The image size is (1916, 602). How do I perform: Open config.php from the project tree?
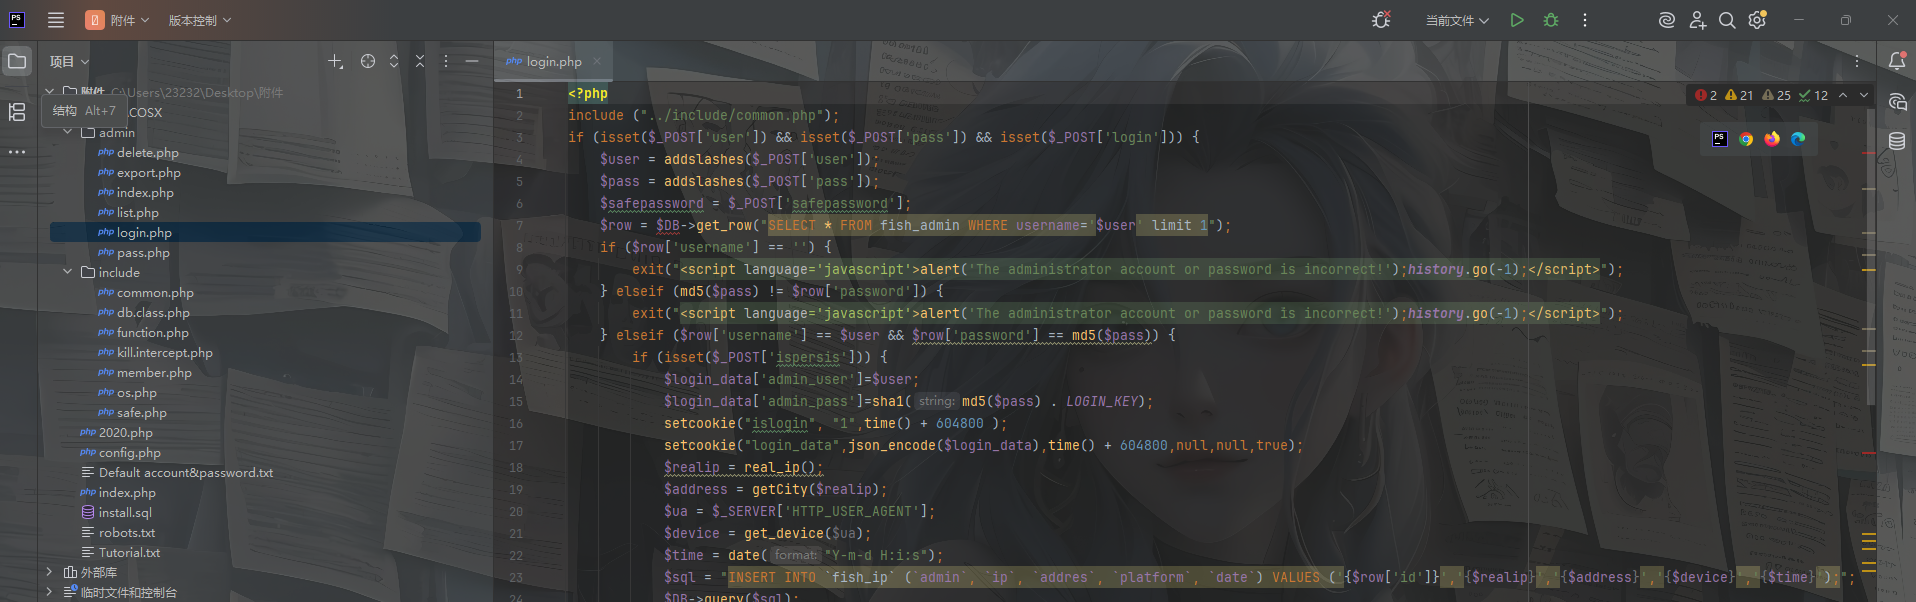tap(129, 452)
